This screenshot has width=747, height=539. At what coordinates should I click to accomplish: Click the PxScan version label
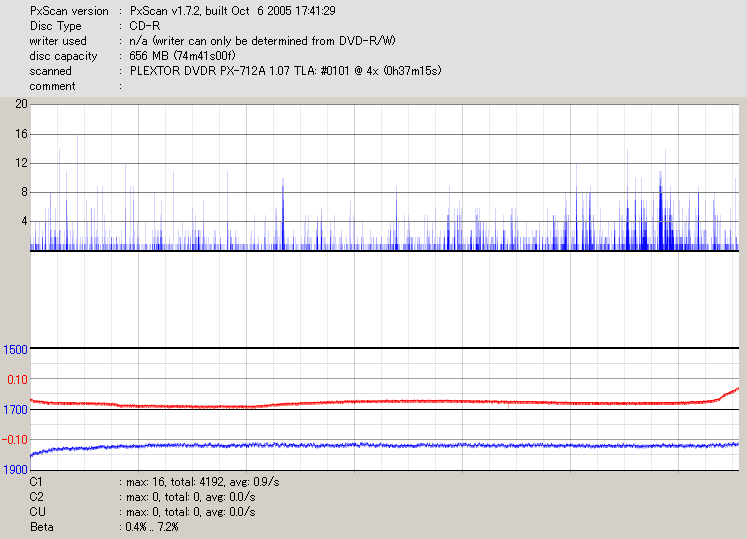(69, 11)
